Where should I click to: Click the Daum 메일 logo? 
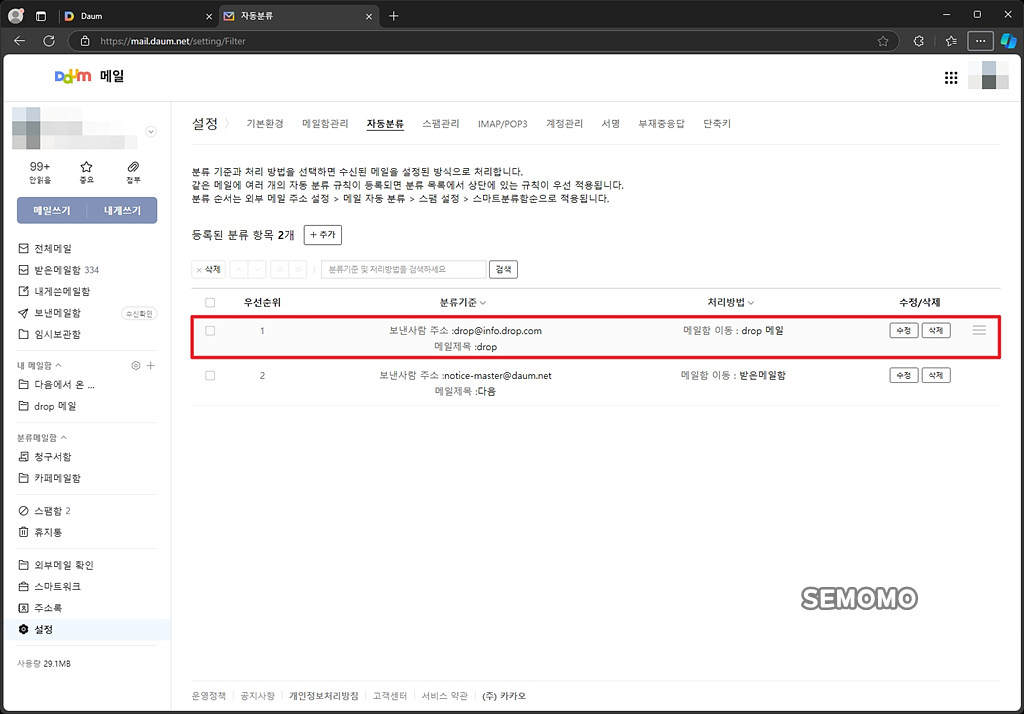tap(89, 76)
